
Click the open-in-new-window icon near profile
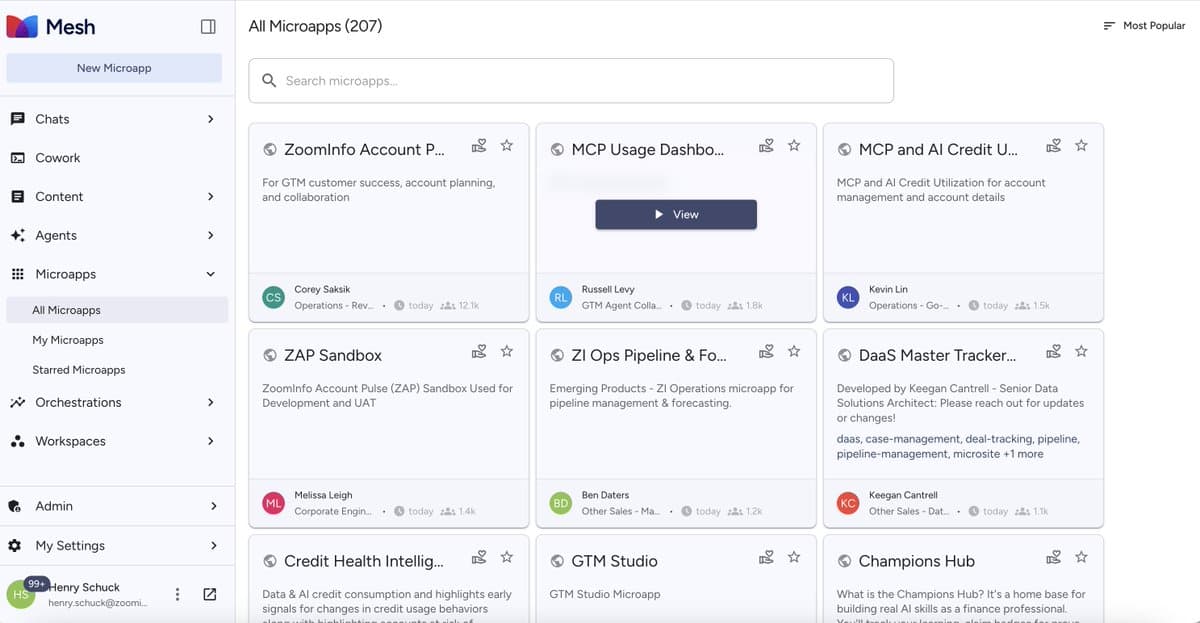point(209,595)
